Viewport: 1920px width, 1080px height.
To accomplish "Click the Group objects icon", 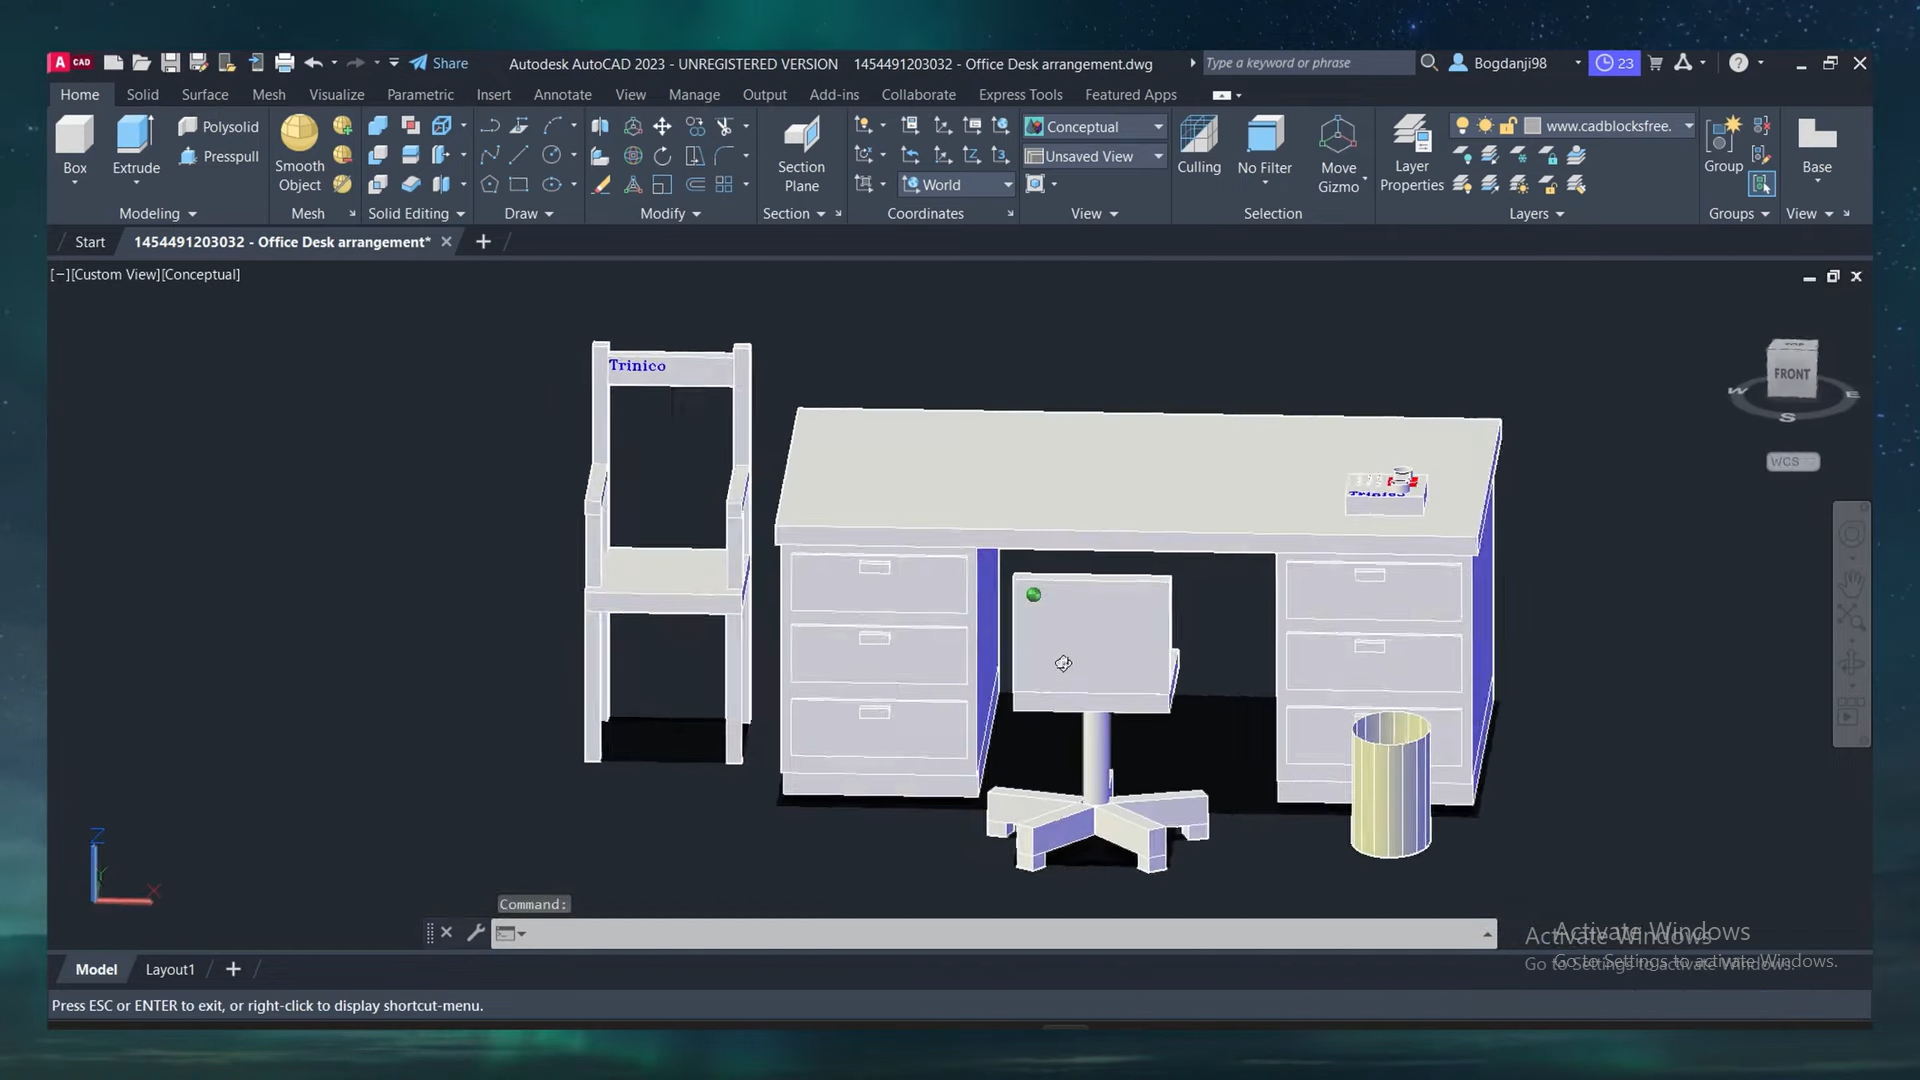I will [x=1723, y=144].
